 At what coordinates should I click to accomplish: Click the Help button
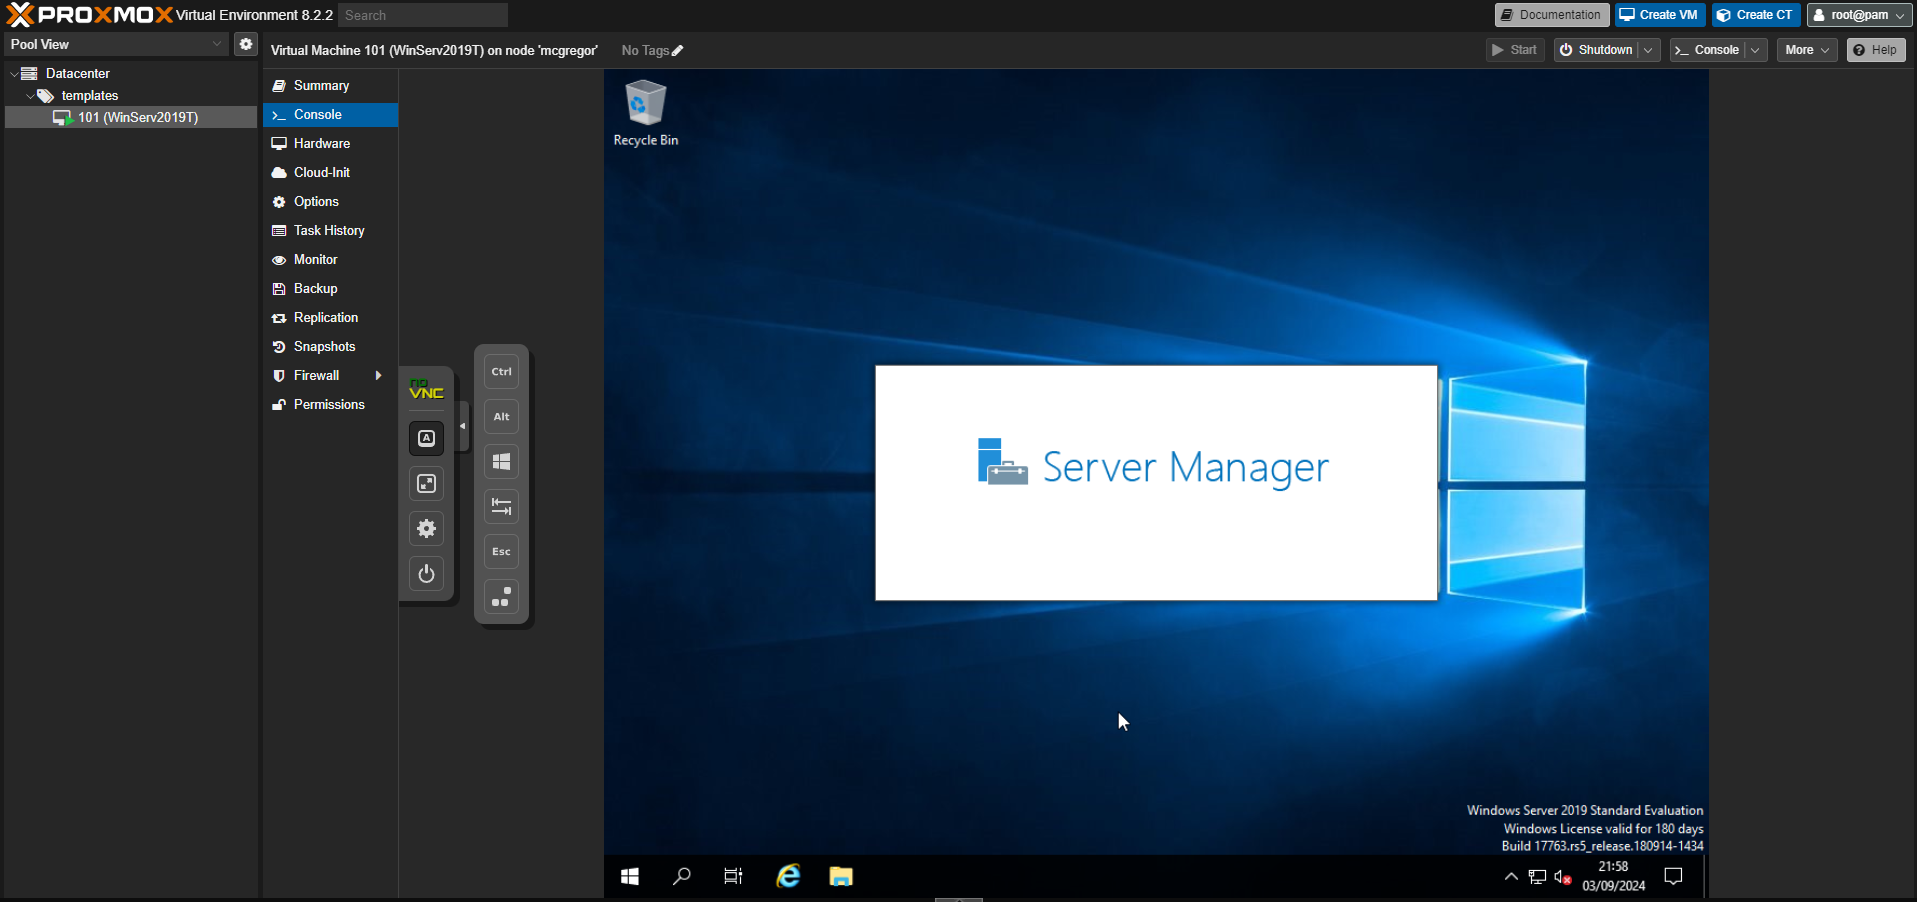[1875, 50]
